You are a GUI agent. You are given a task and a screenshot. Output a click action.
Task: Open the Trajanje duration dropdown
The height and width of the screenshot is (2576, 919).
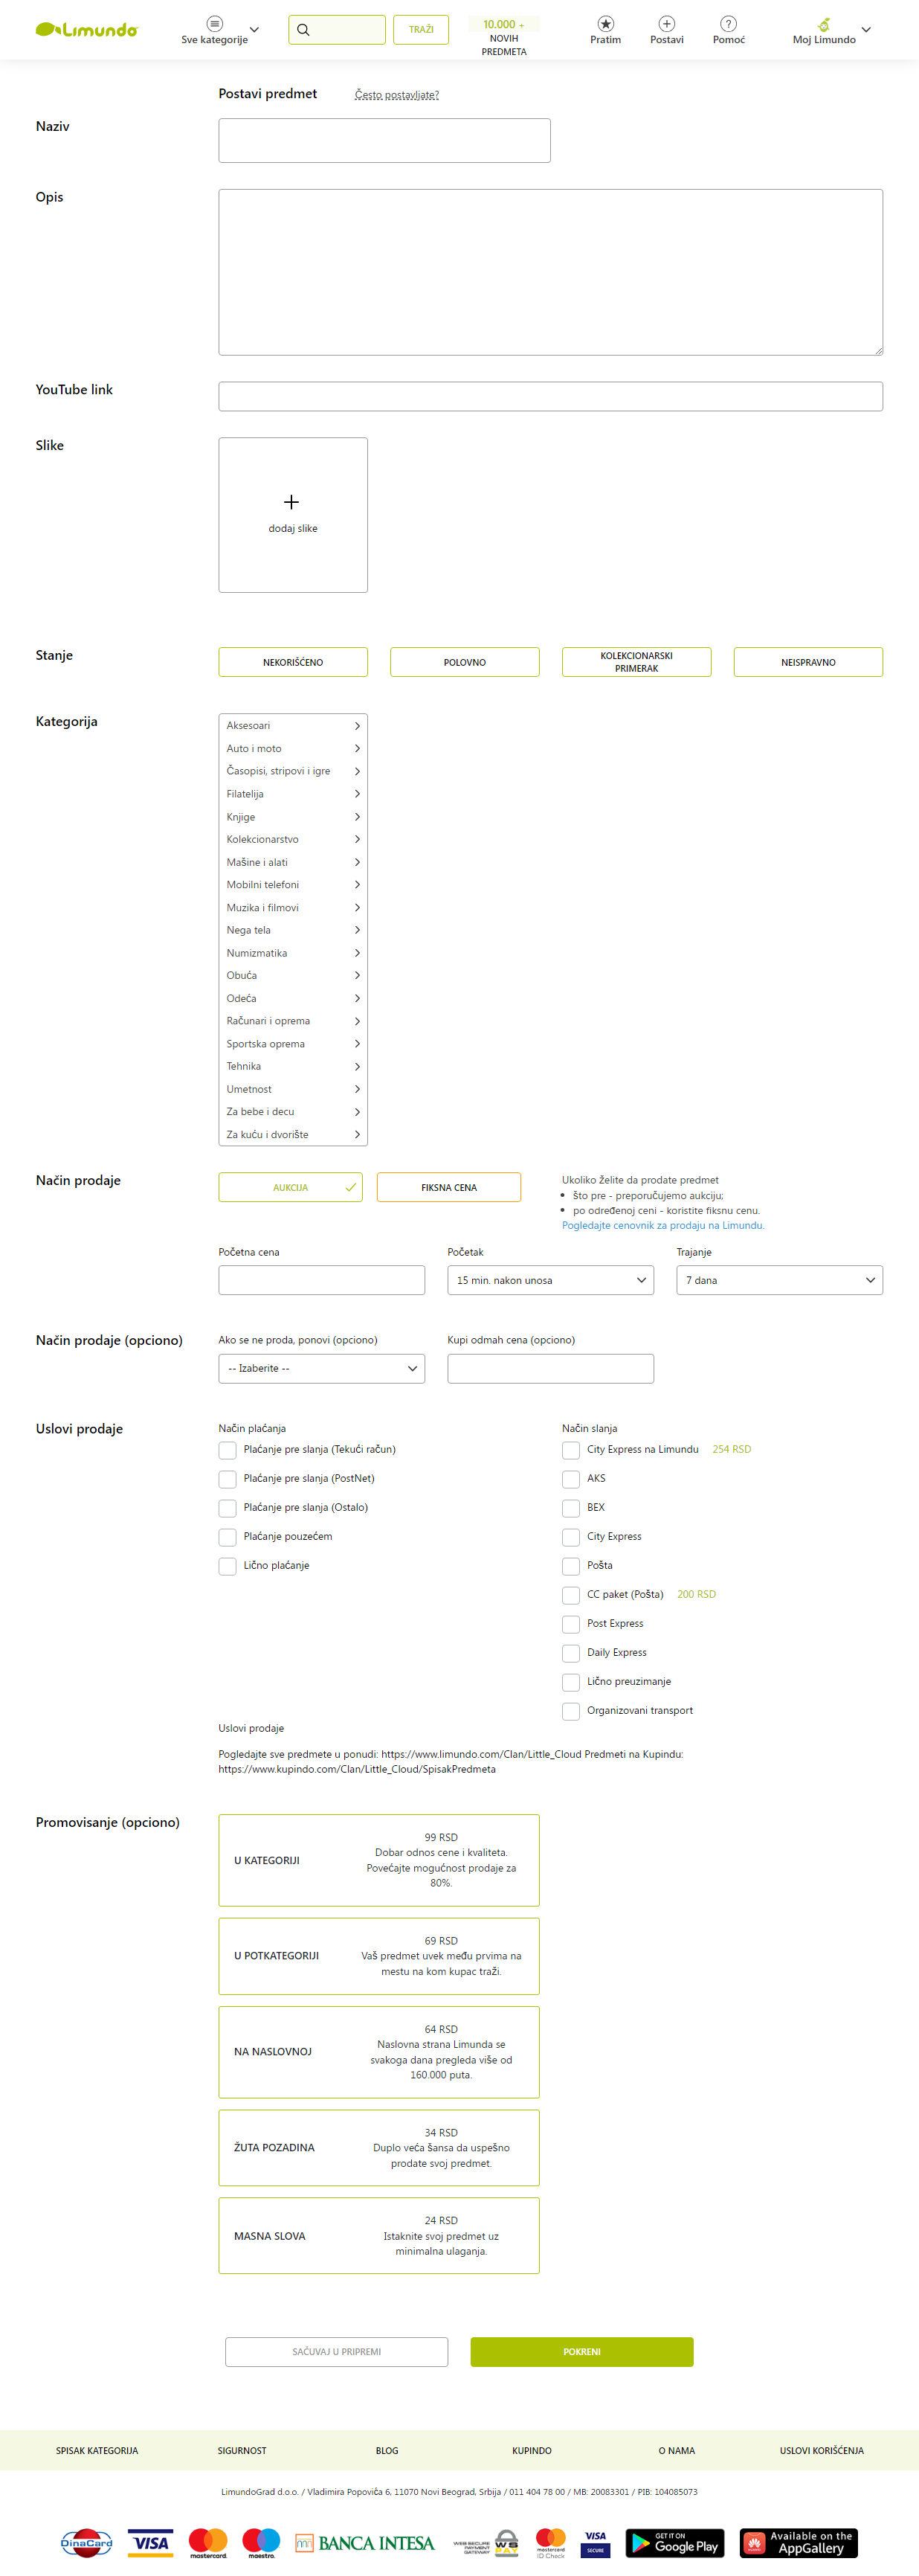click(x=779, y=1280)
